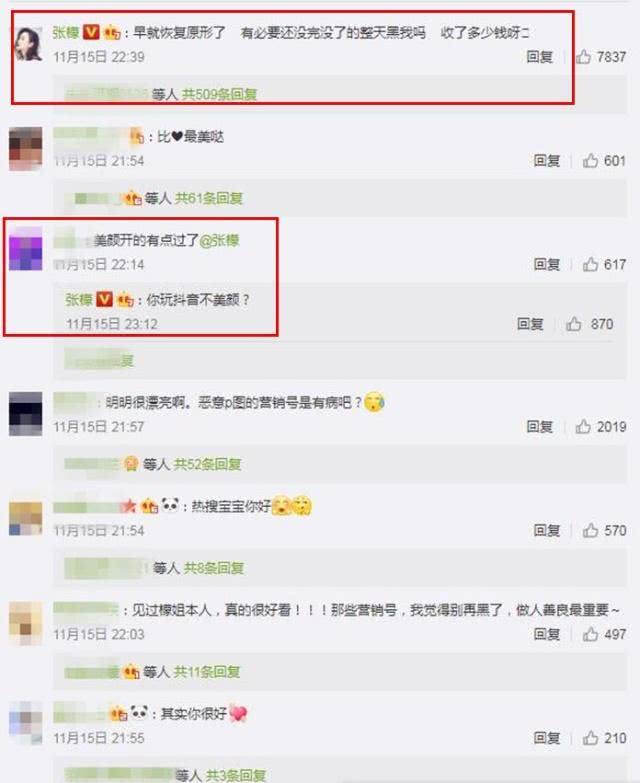Open the 共11条回复 replies
640x783 pixels.
(x=206, y=672)
